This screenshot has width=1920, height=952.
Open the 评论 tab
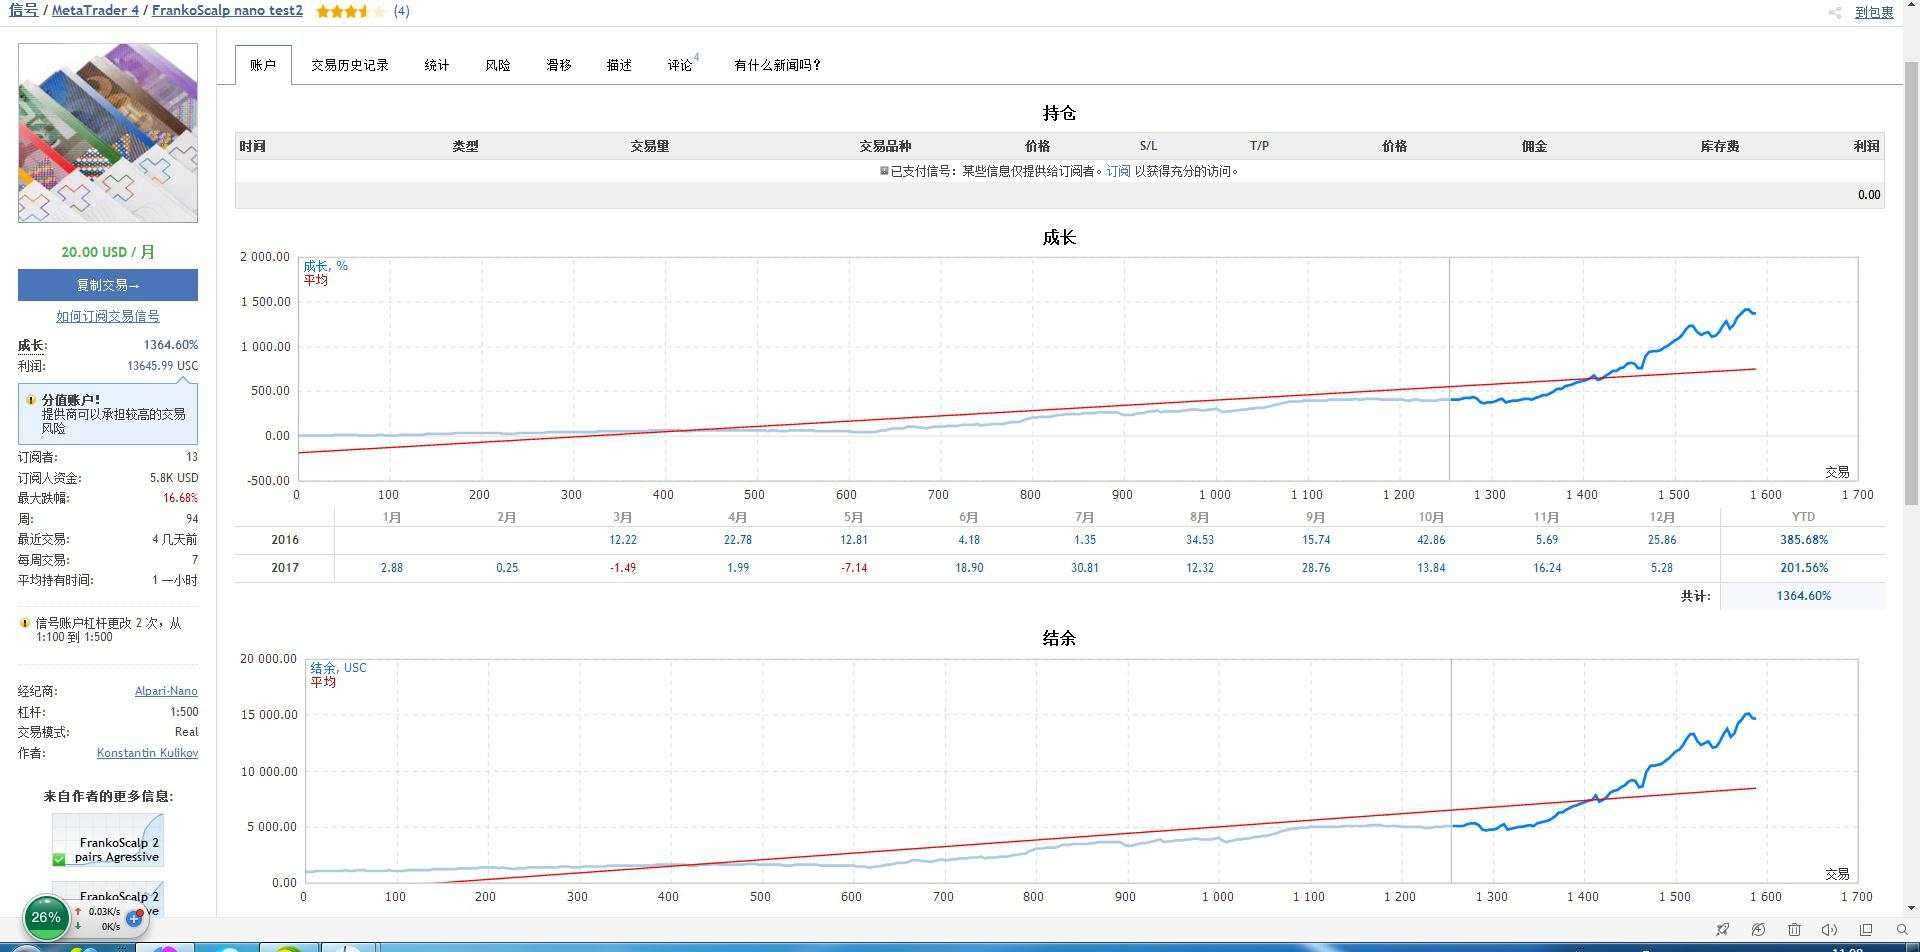[681, 65]
